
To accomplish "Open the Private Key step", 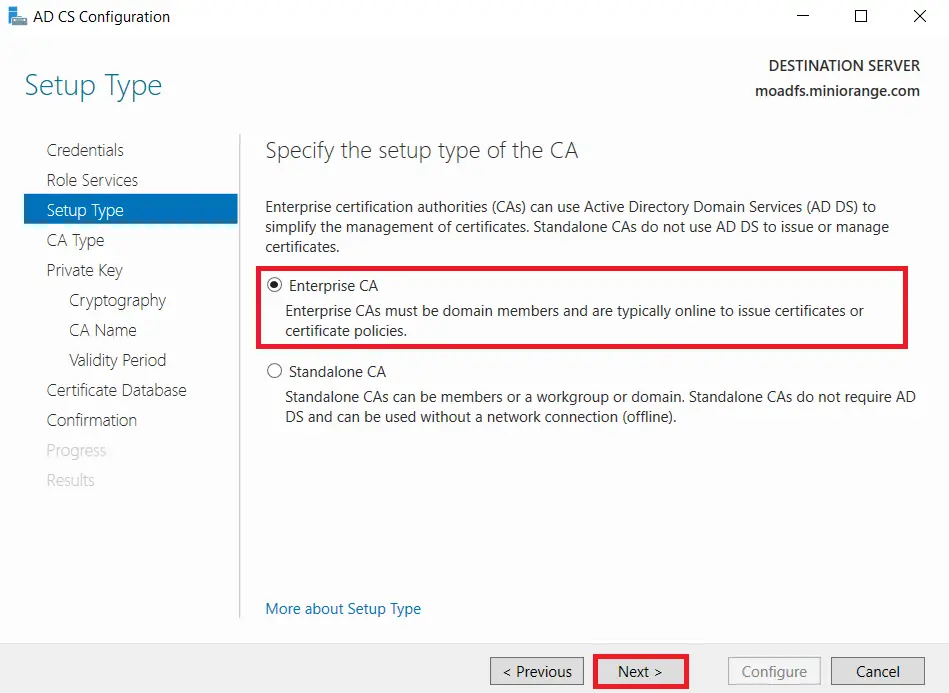I will pos(85,270).
